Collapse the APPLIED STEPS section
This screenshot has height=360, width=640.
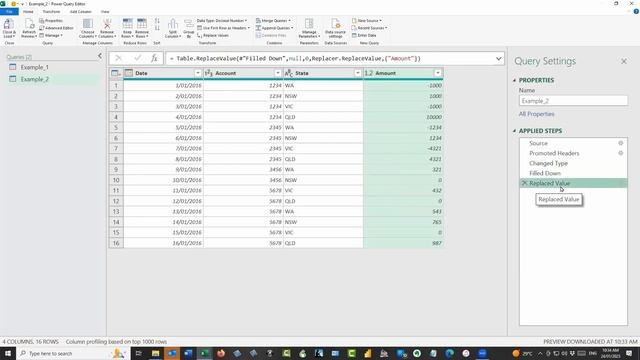(x=514, y=131)
